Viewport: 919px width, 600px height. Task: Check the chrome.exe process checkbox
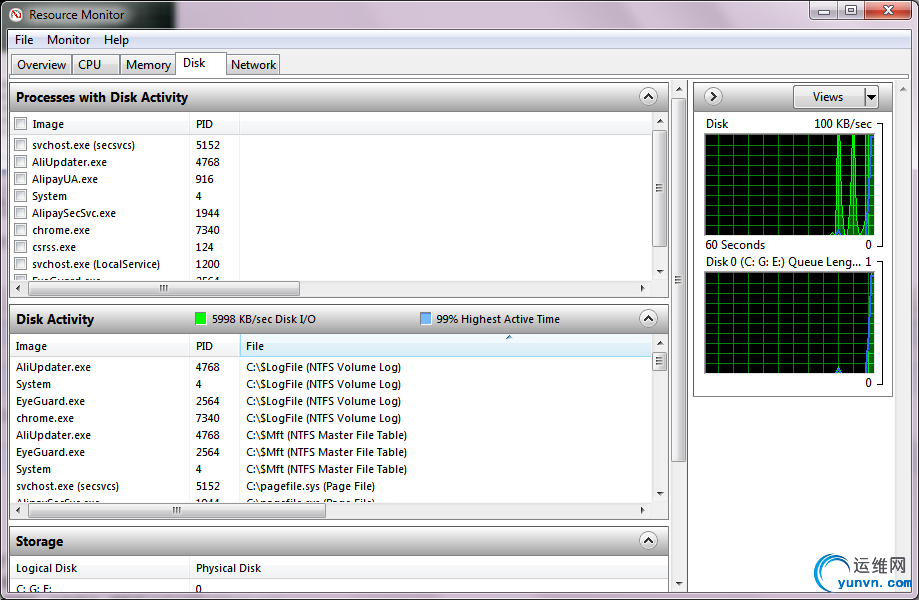click(21, 230)
